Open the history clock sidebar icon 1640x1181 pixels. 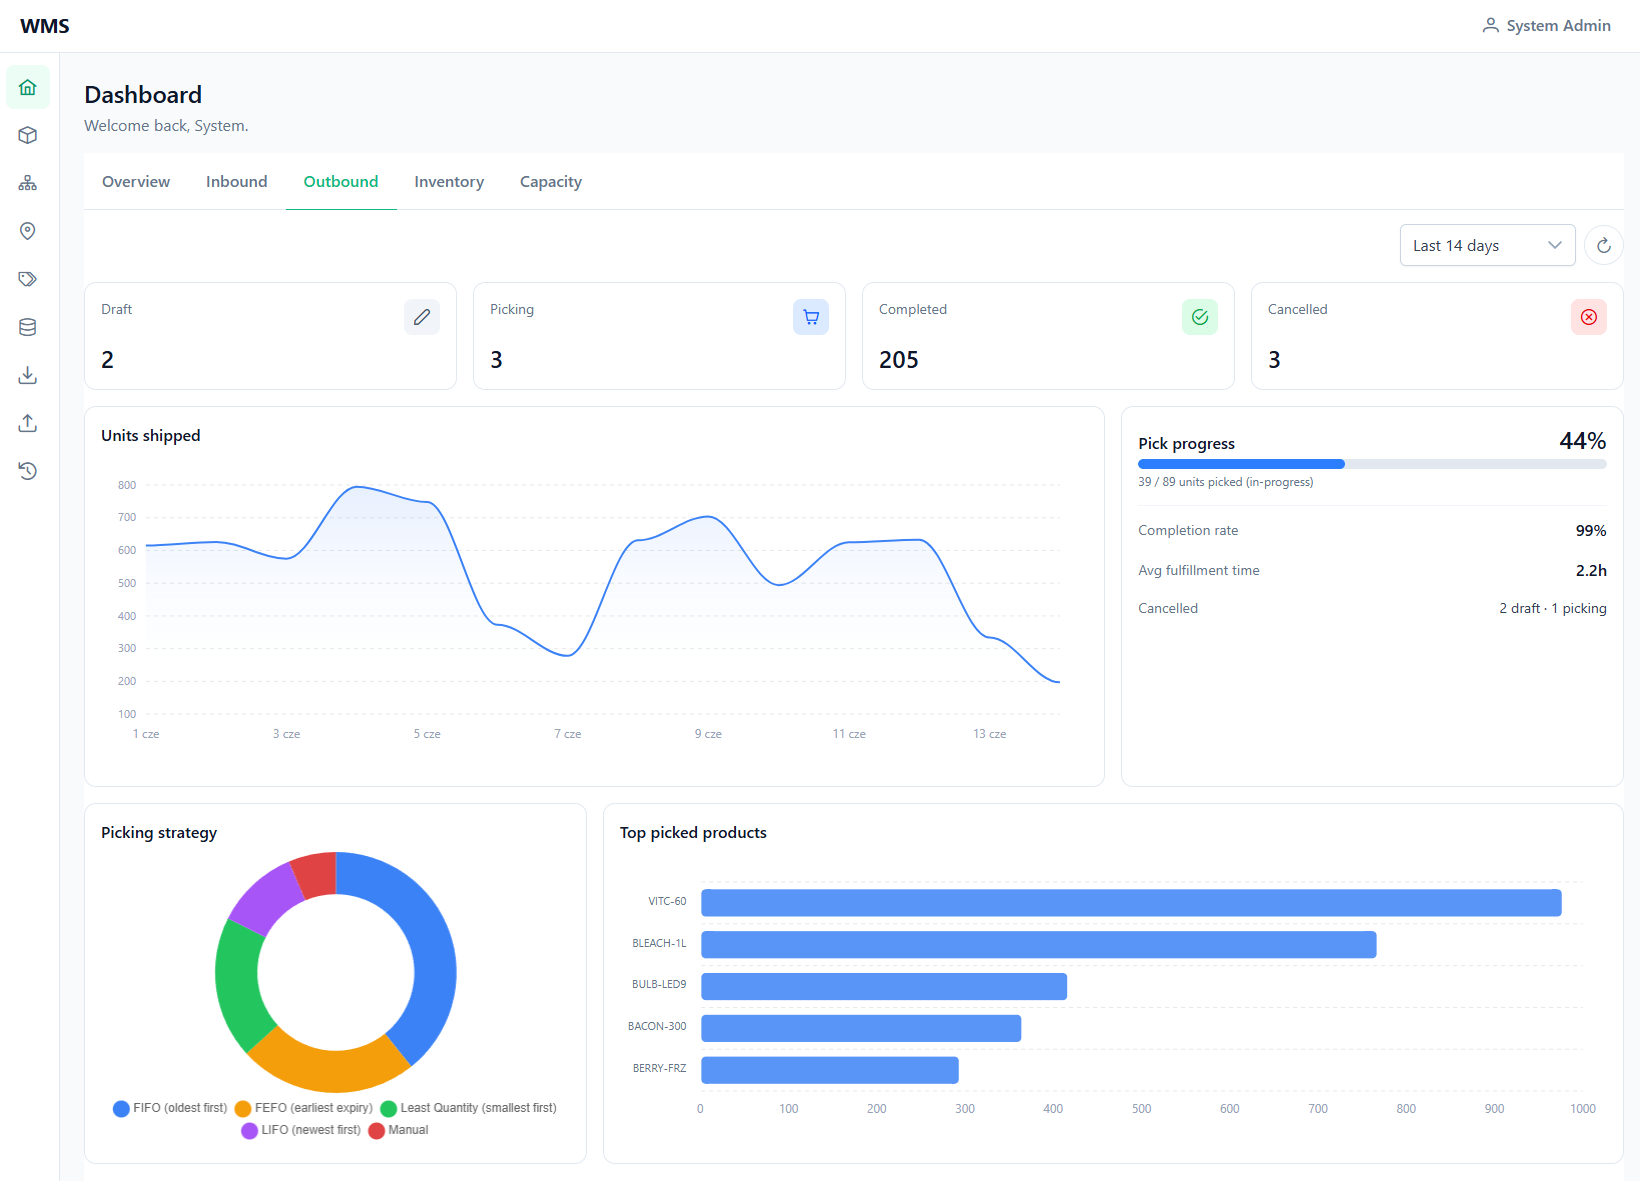(28, 471)
